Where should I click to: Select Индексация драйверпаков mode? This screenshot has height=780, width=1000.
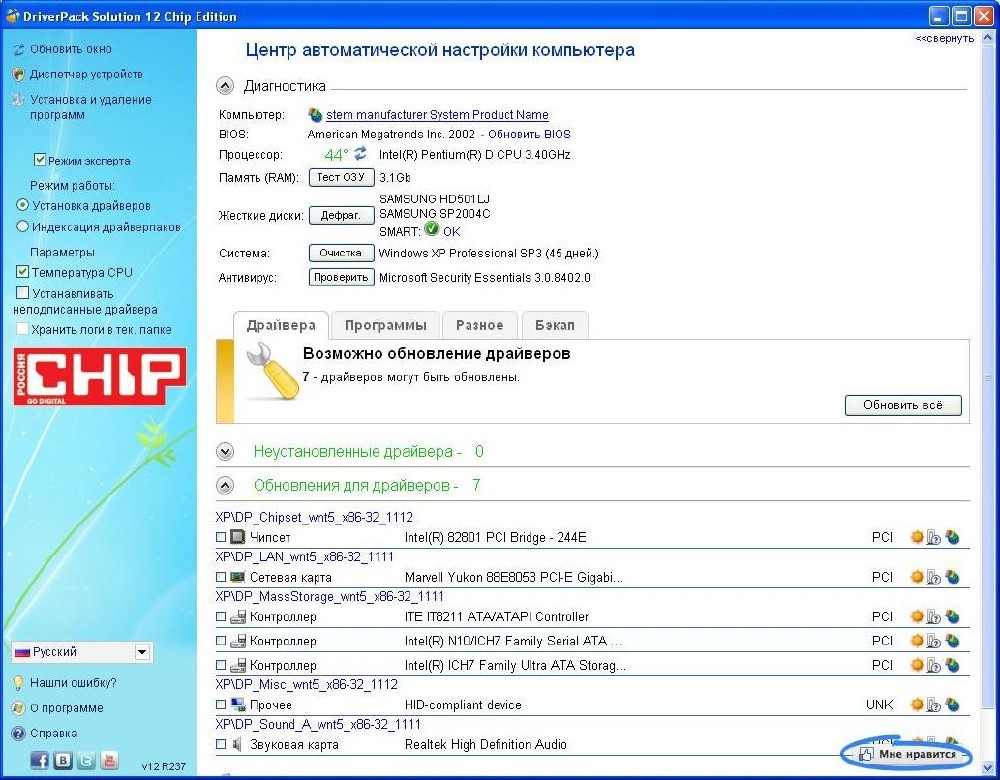click(x=22, y=226)
